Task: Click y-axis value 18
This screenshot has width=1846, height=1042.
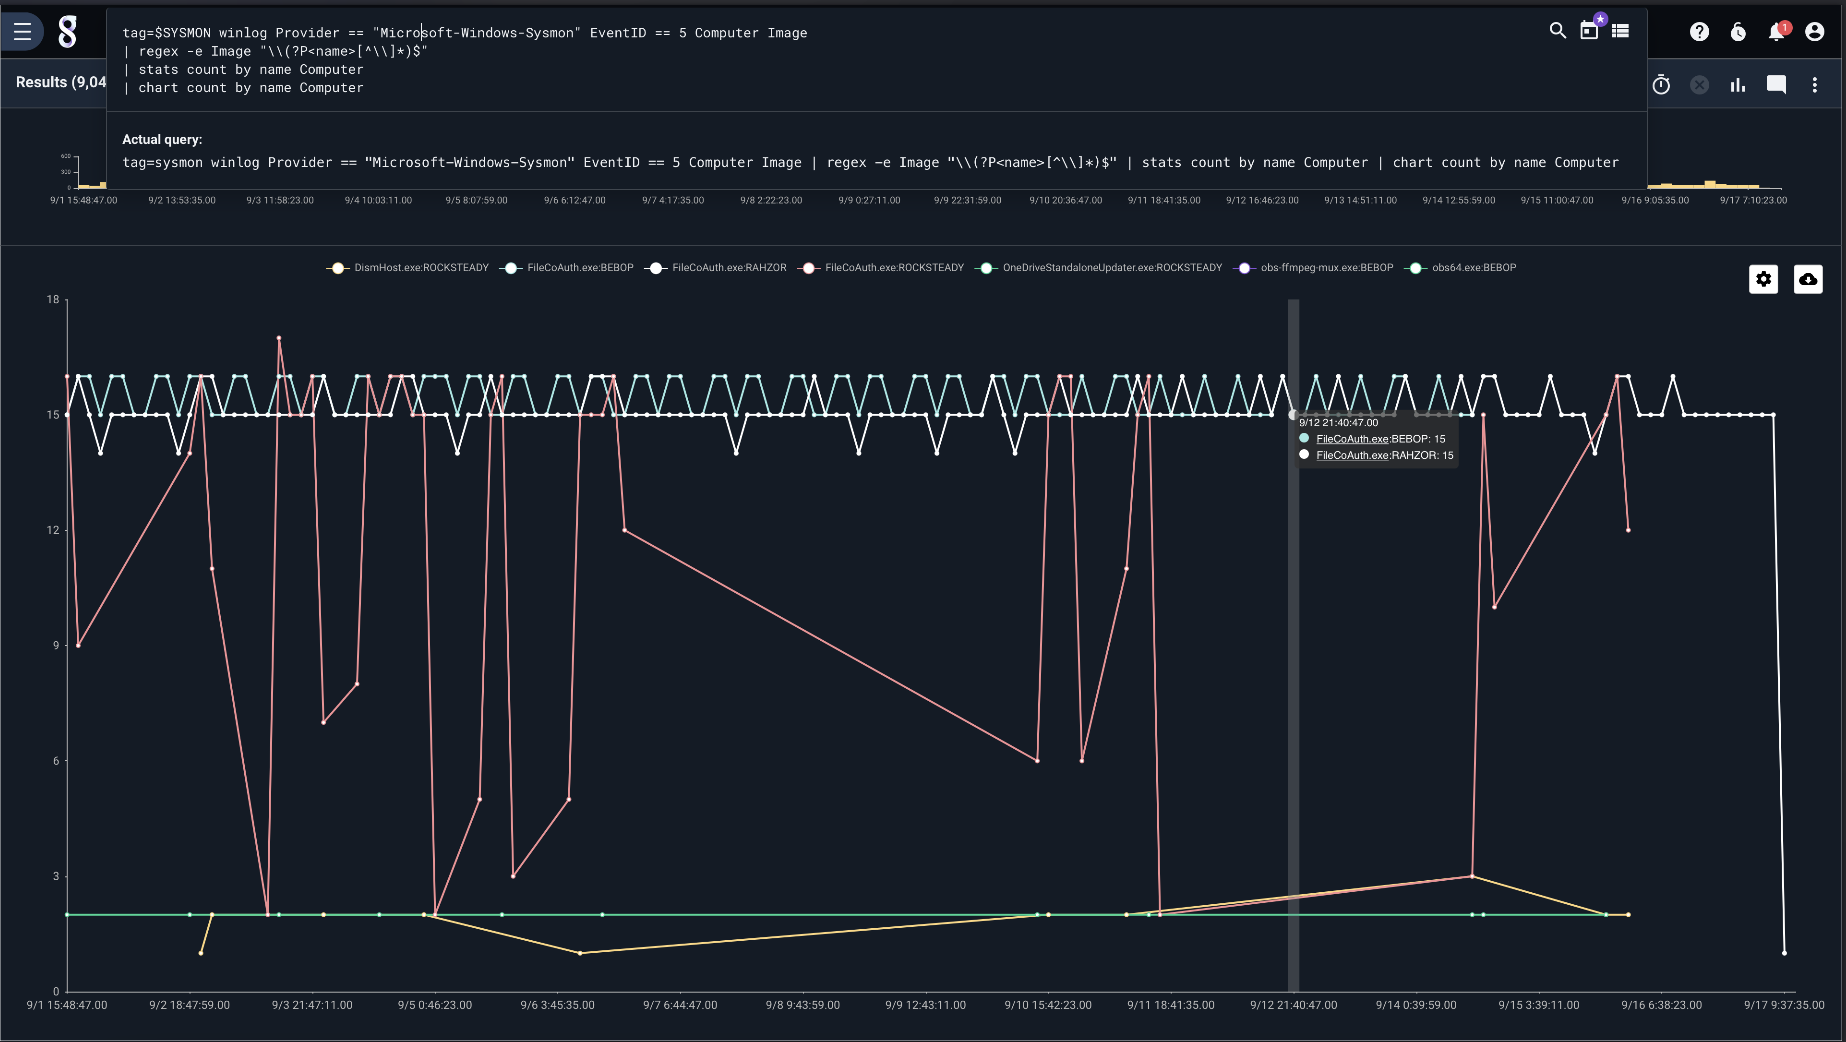Action: coord(53,299)
